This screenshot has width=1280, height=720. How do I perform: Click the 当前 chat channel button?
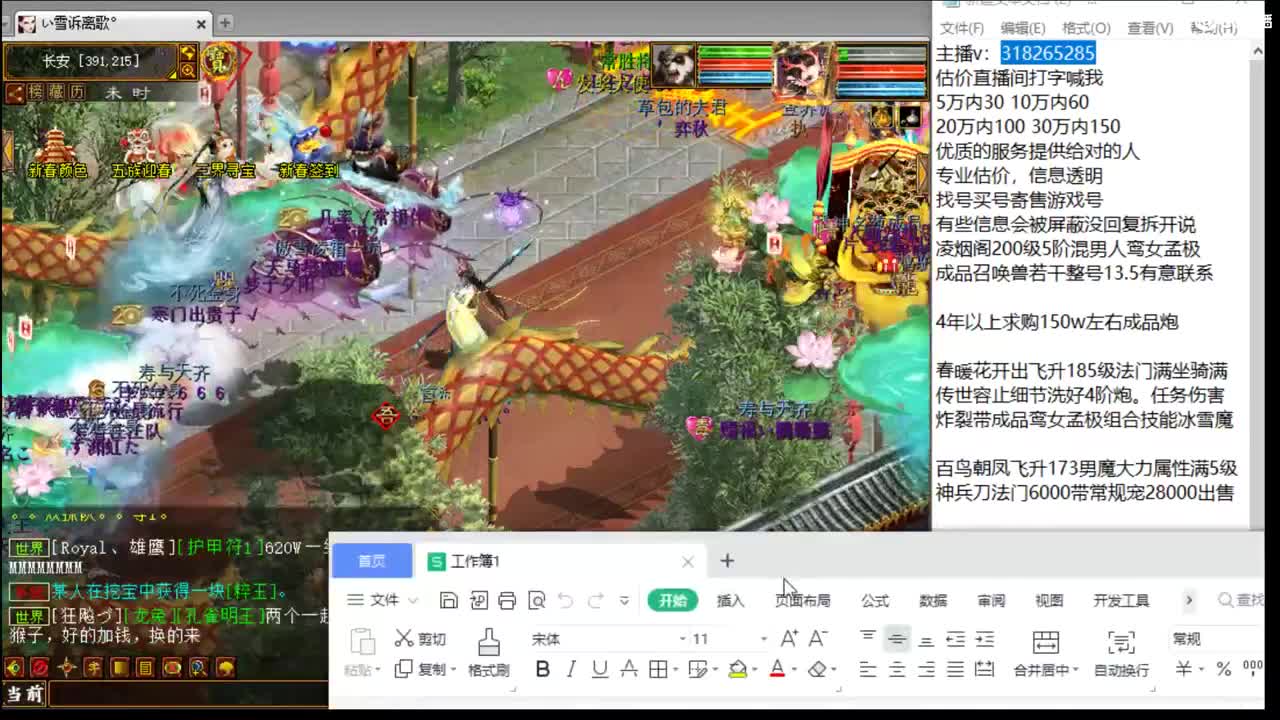click(x=24, y=693)
